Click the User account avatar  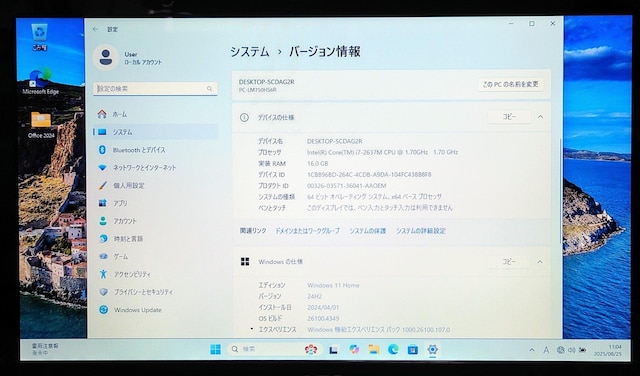point(106,57)
